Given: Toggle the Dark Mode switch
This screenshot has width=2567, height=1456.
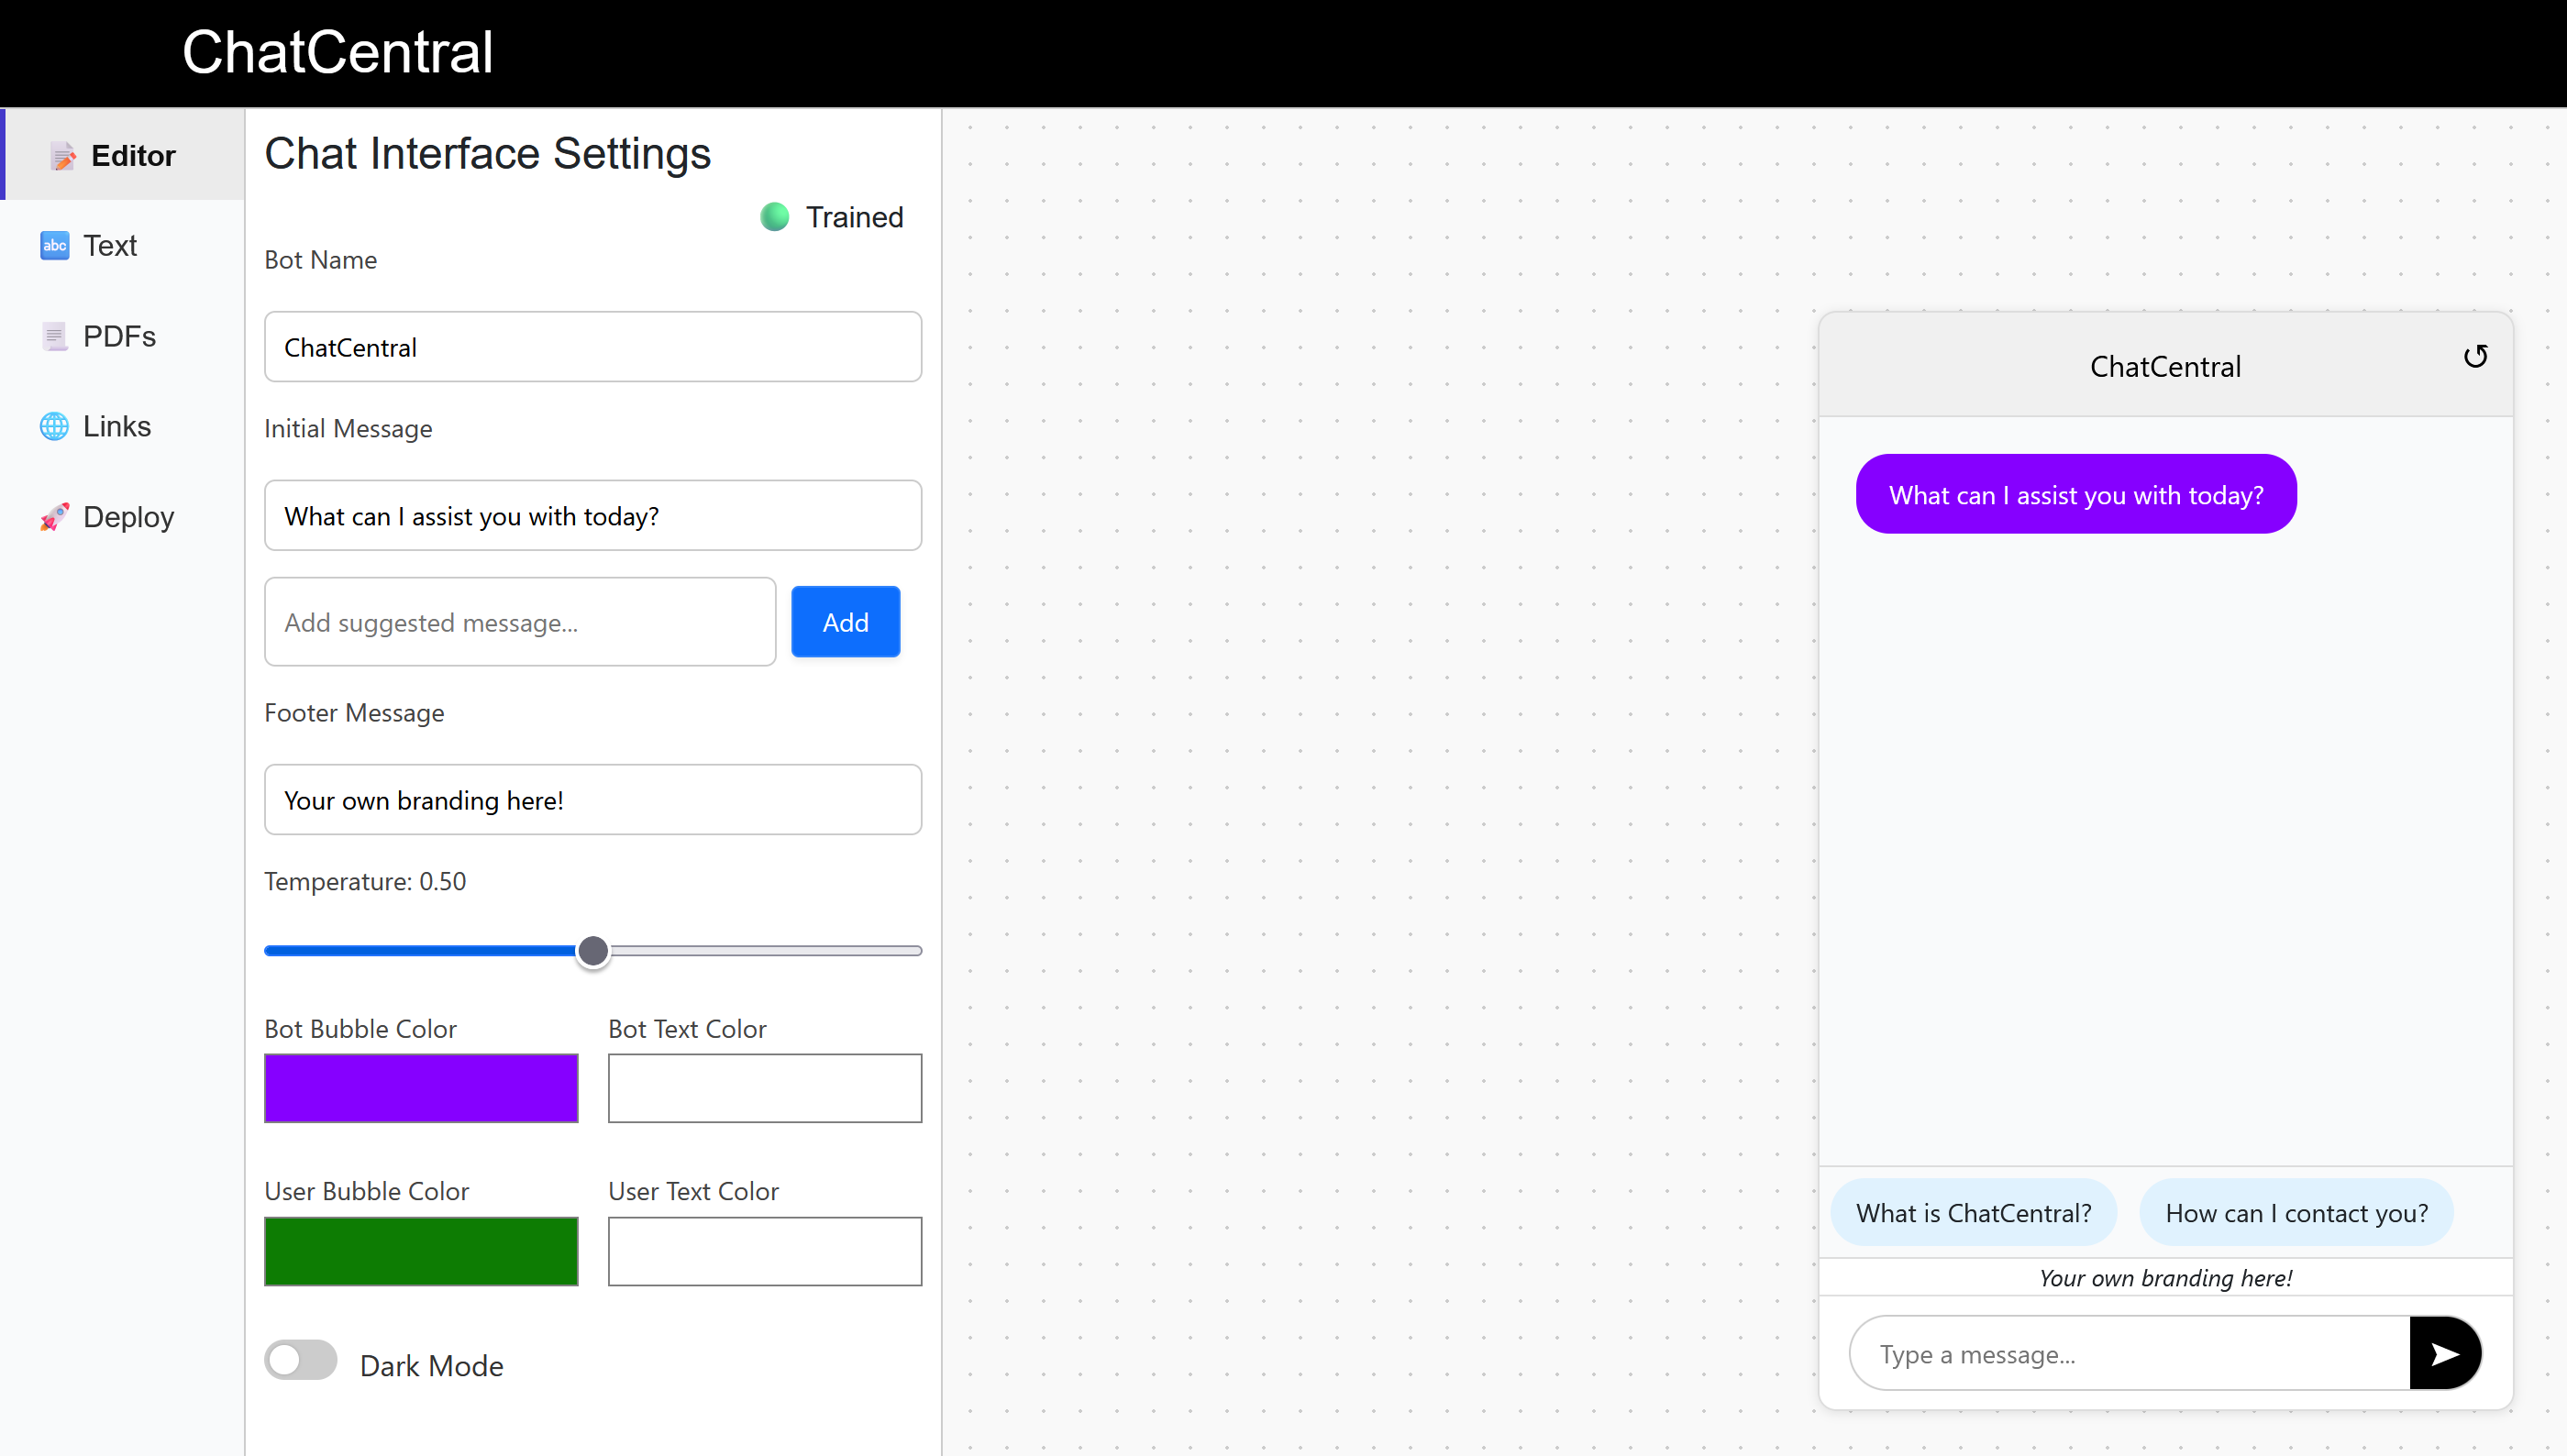Looking at the screenshot, I should [300, 1360].
